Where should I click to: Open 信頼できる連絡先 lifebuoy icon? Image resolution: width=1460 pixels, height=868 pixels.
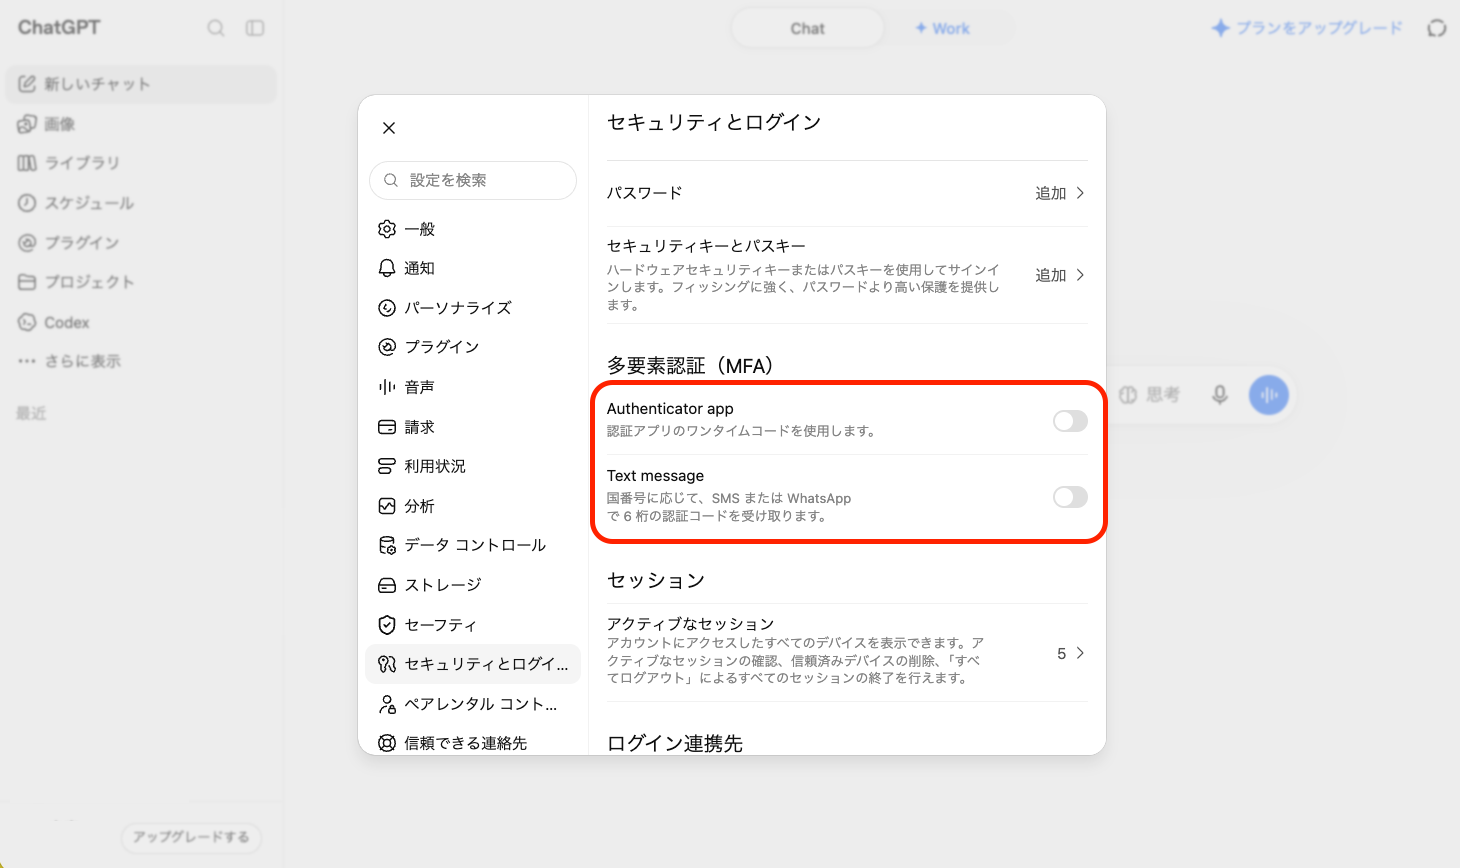(x=387, y=743)
